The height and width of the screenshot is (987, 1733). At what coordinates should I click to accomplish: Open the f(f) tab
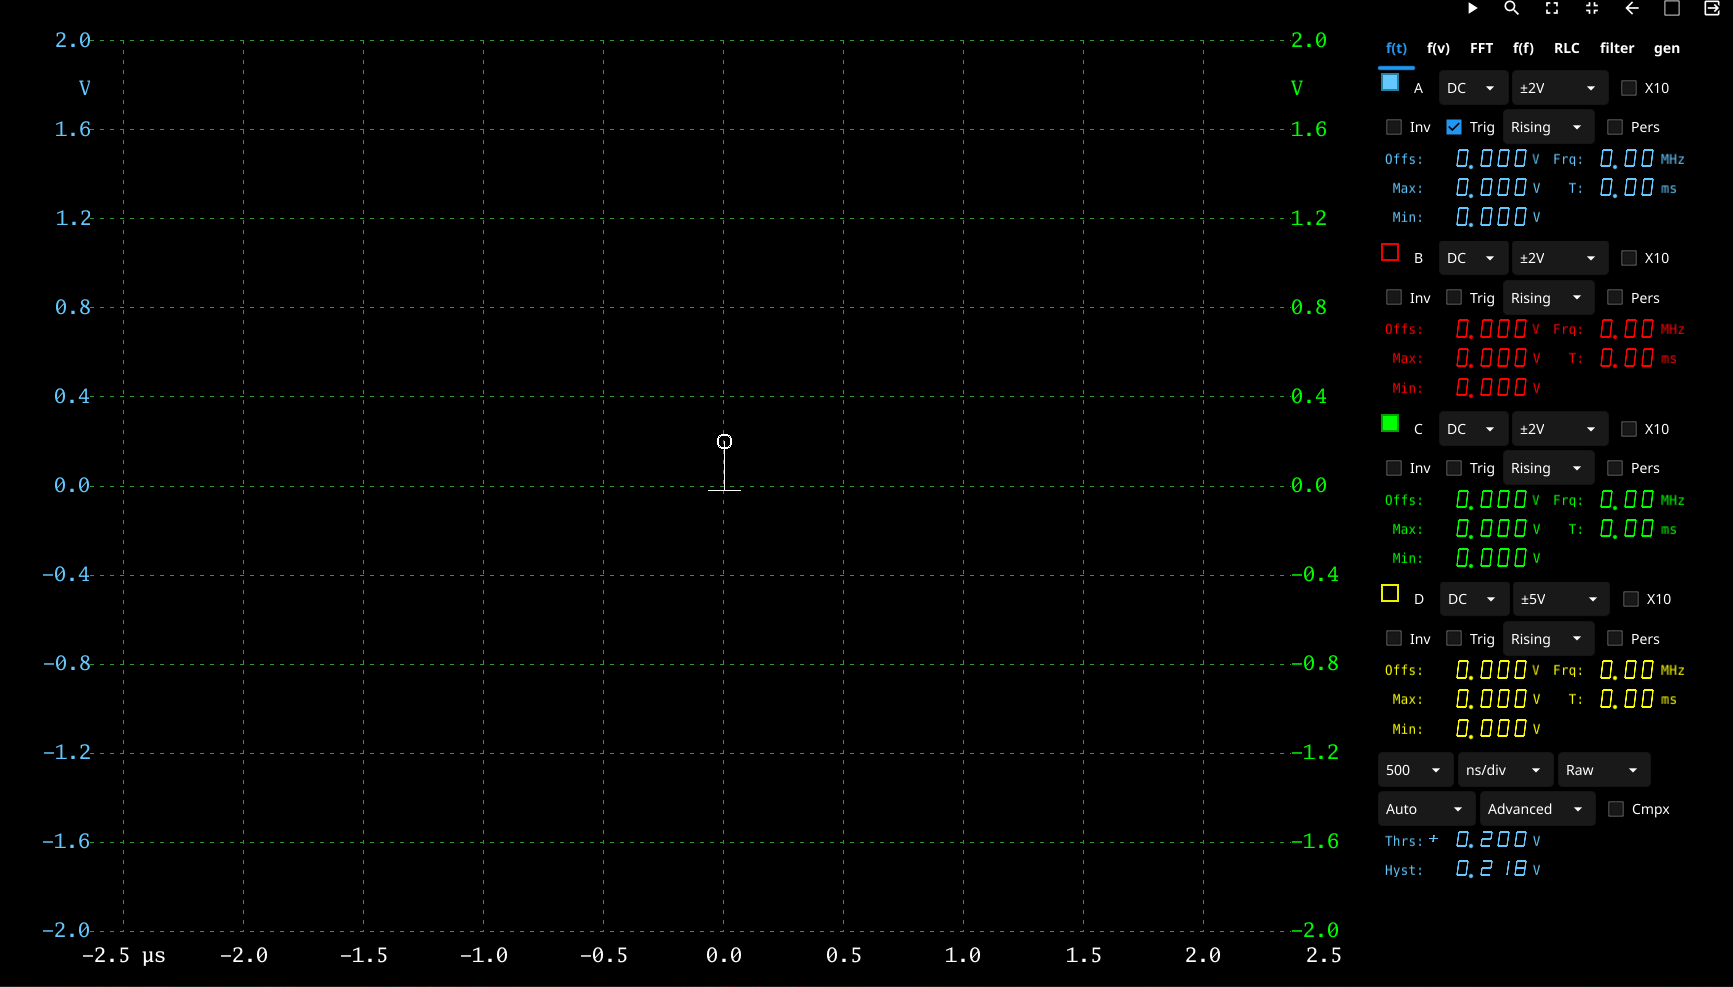click(x=1523, y=48)
